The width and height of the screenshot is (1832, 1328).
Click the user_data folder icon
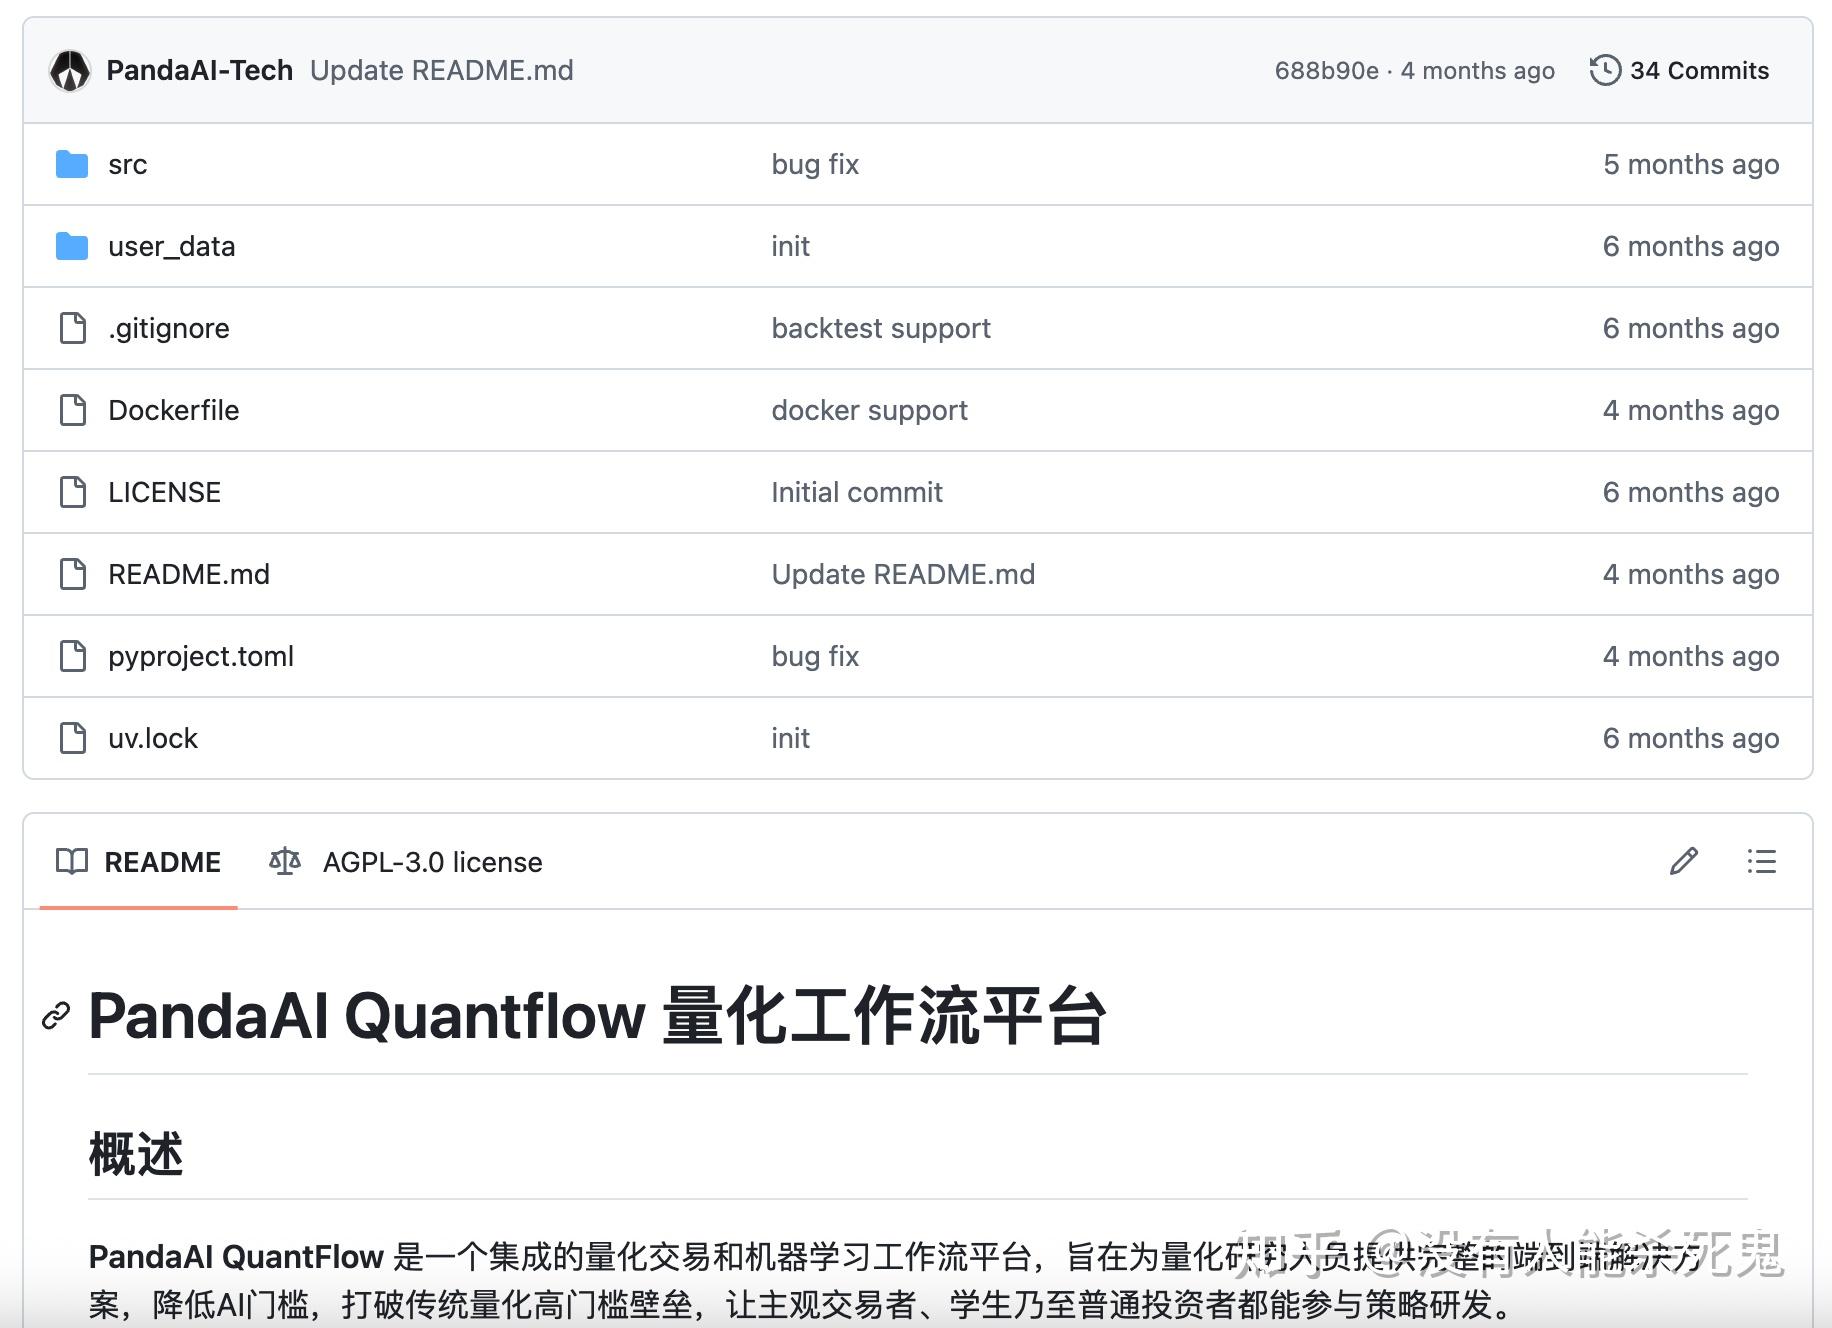tap(71, 246)
